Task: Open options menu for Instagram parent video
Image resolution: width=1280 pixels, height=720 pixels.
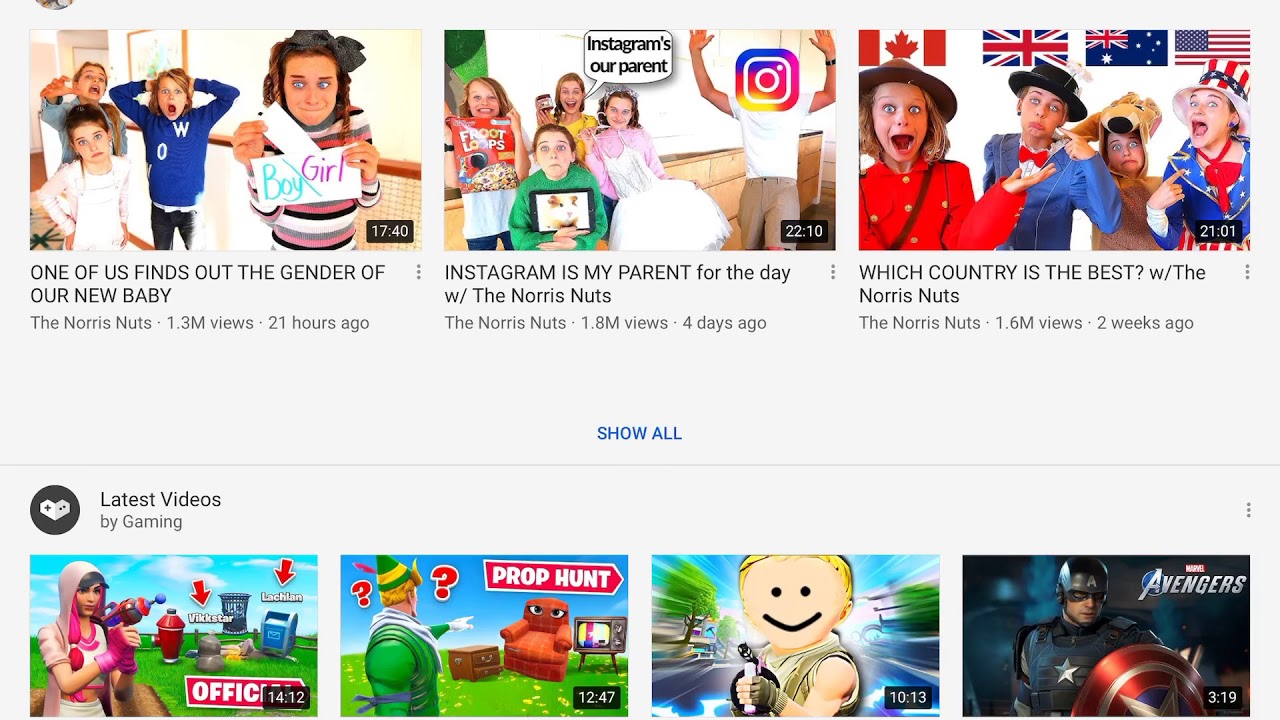Action: click(832, 272)
